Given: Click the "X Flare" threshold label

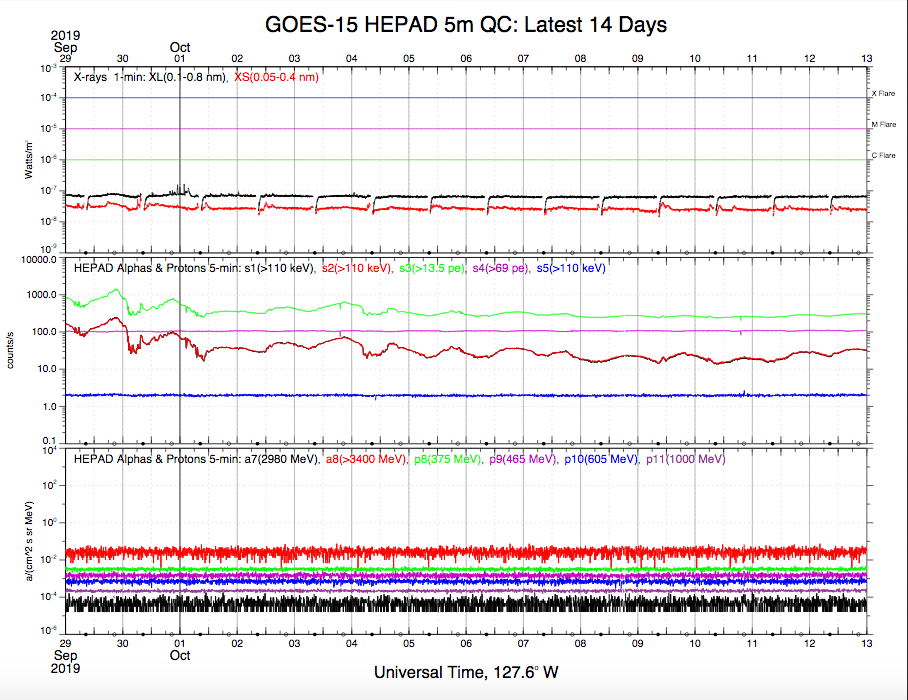Looking at the screenshot, I should pyautogui.click(x=883, y=94).
